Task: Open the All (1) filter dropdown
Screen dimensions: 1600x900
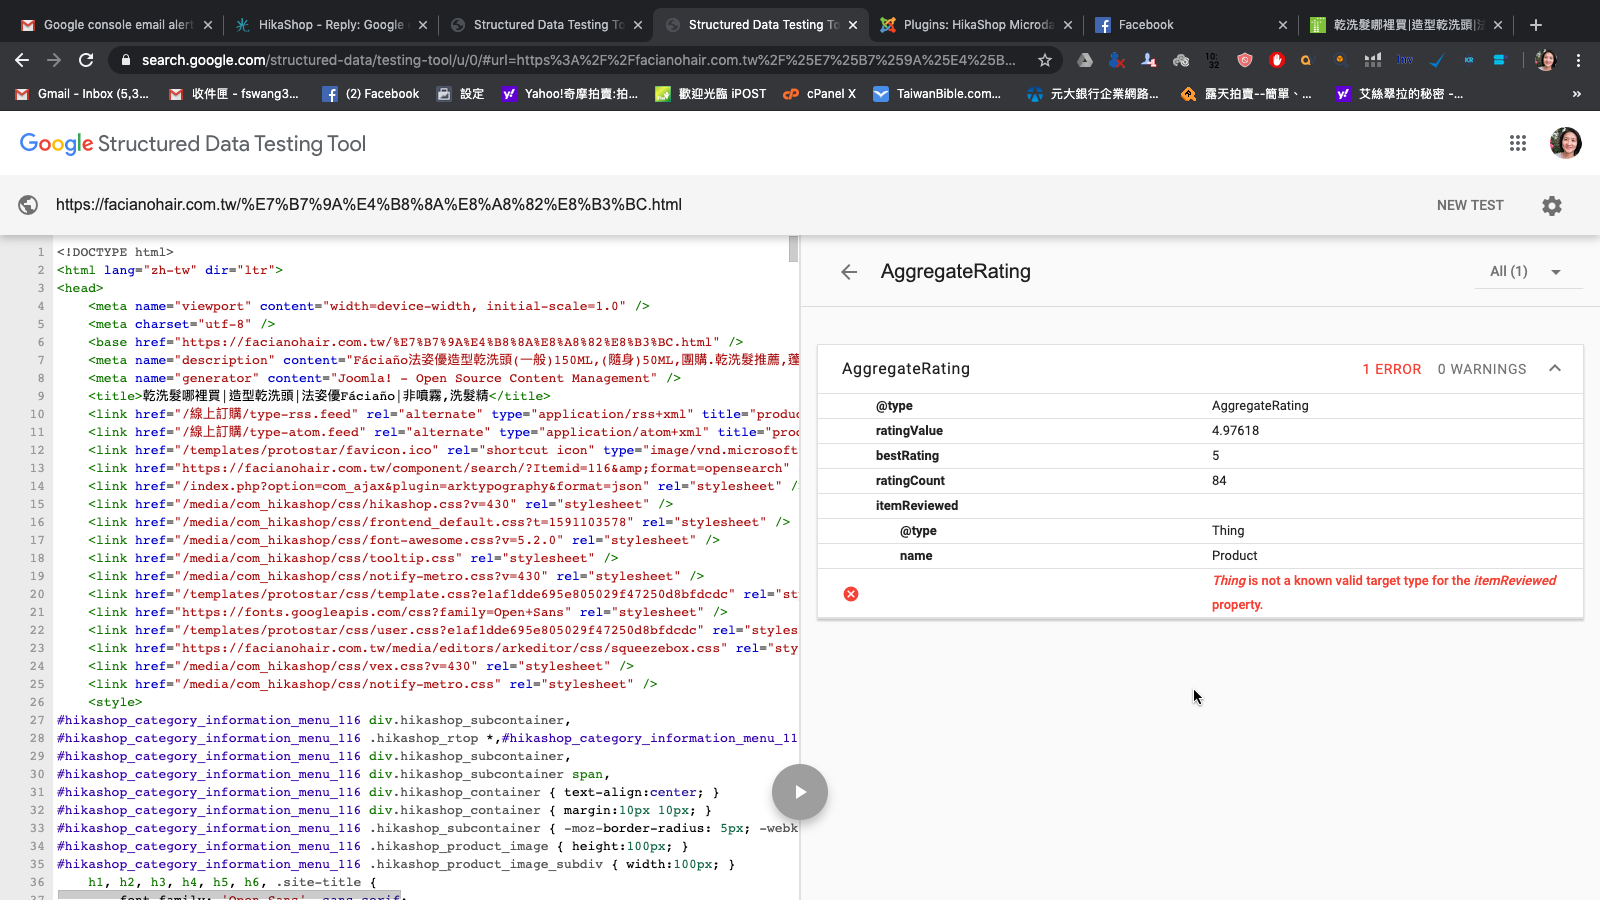Action: coord(1527,272)
